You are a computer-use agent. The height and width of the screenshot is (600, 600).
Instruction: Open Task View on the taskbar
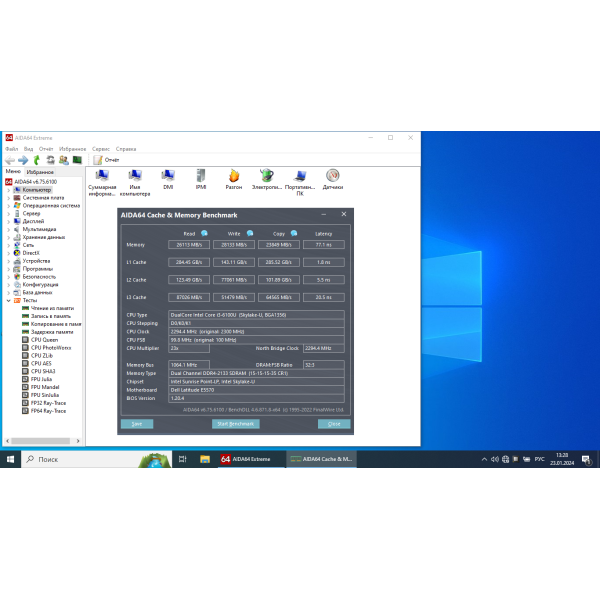click(183, 459)
